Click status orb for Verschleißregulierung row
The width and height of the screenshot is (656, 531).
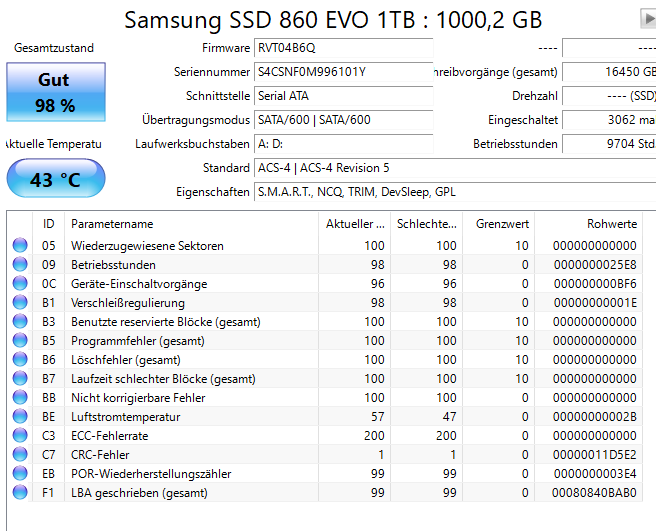point(20,302)
